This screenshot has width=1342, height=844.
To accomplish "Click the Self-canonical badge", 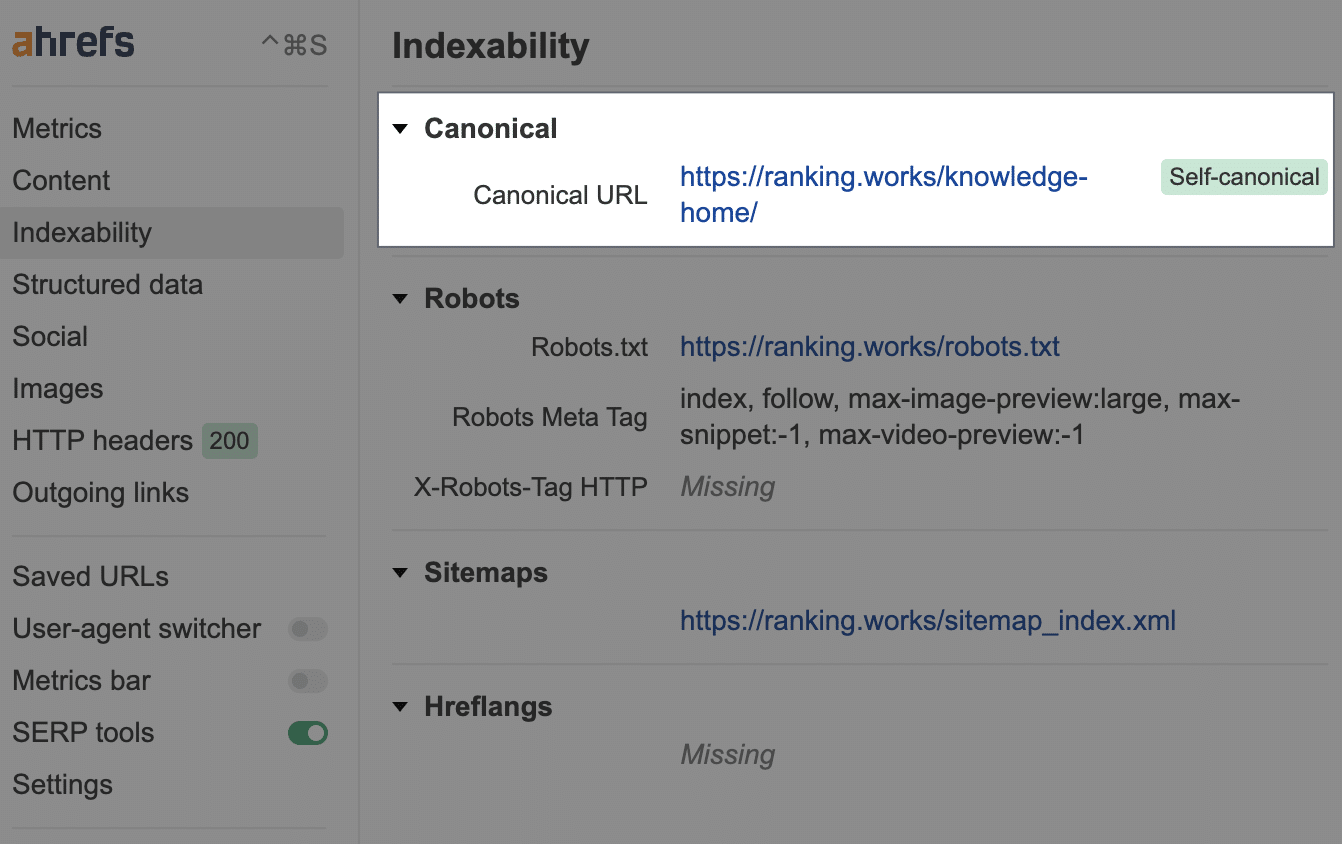I will click(x=1243, y=176).
